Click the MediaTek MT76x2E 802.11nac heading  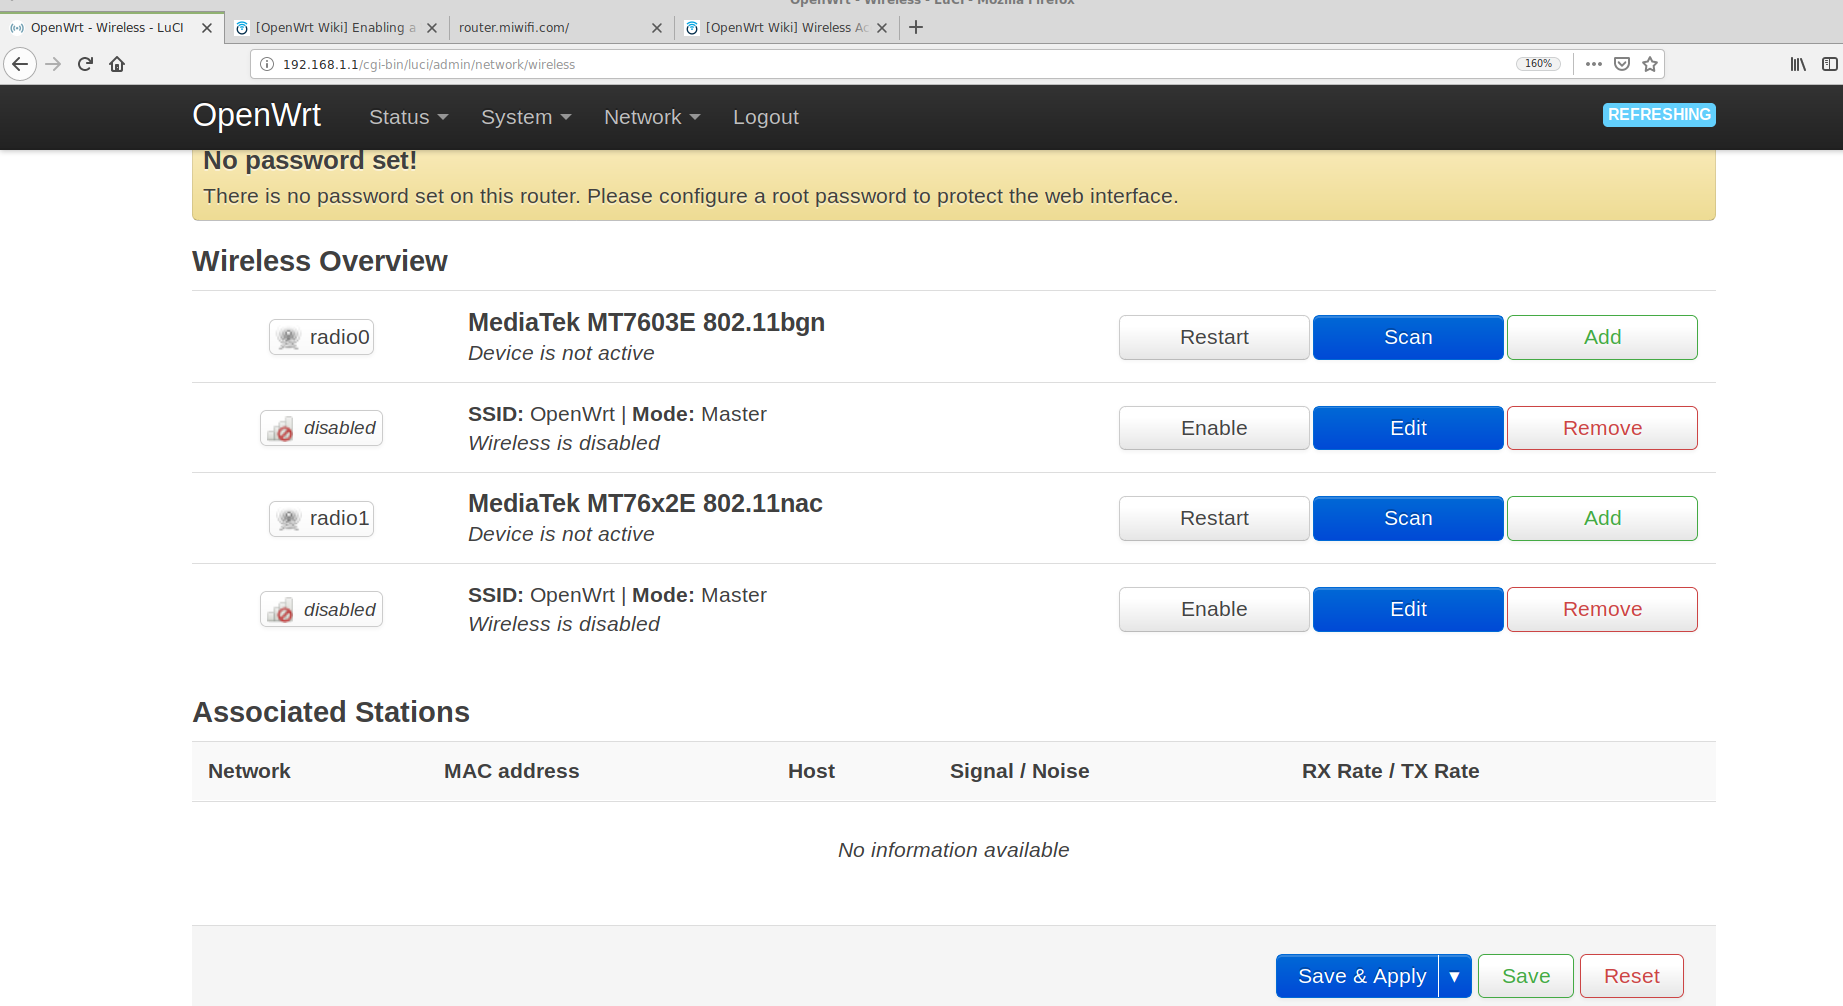click(x=645, y=503)
